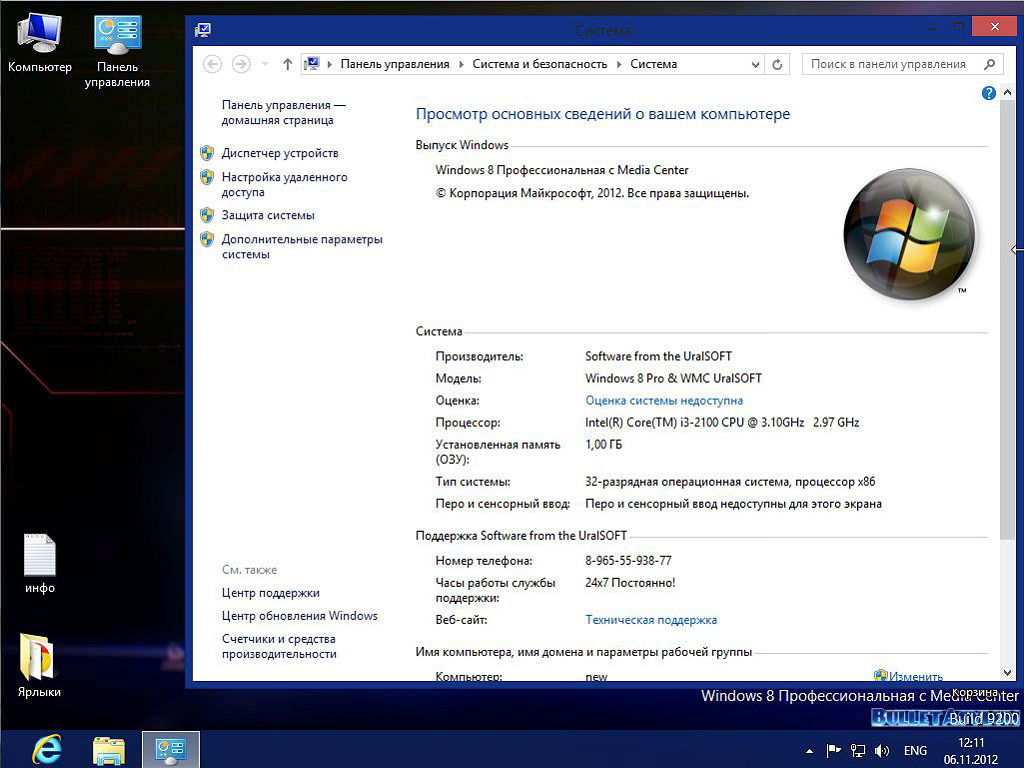Open Счетчики и средства производительности
This screenshot has height=768, width=1024.
coord(279,647)
